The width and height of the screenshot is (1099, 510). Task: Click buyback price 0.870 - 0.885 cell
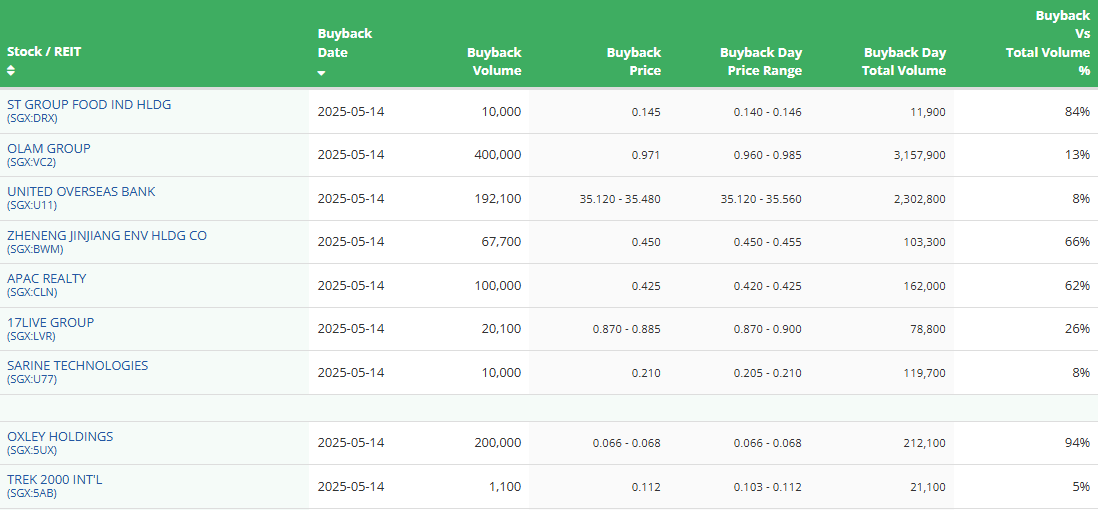coord(627,329)
